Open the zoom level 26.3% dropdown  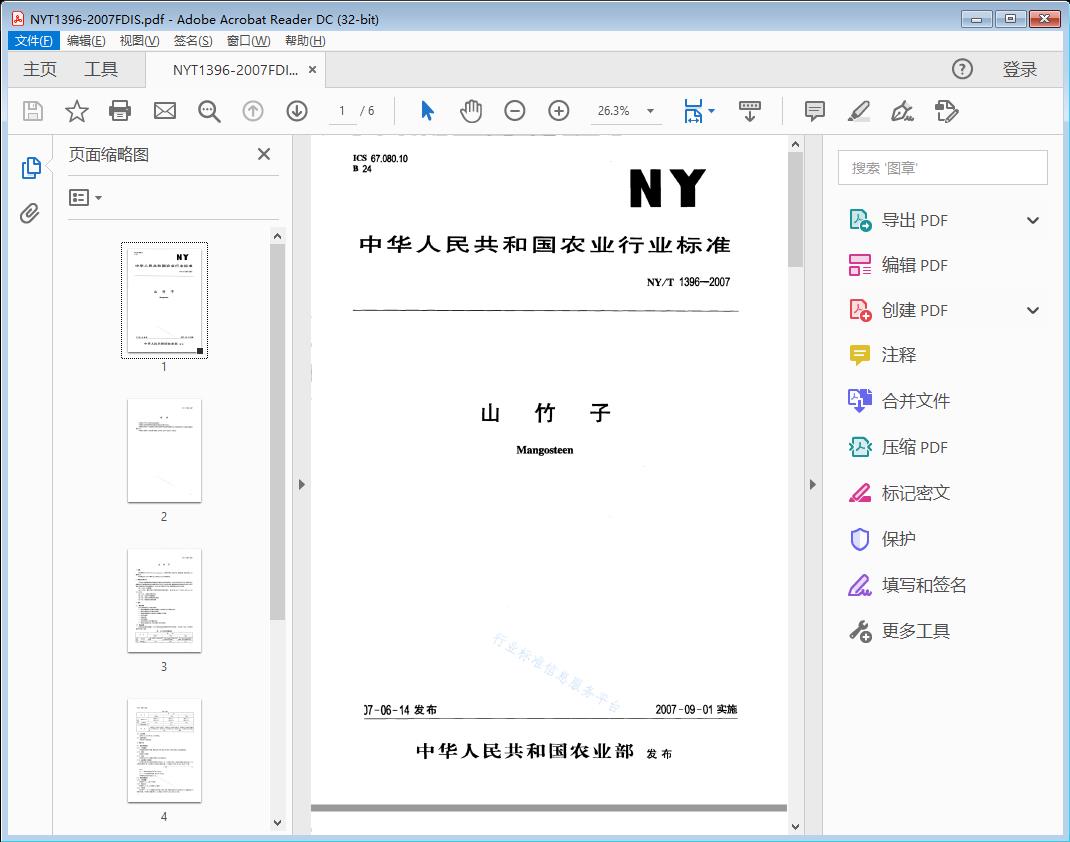pos(650,111)
